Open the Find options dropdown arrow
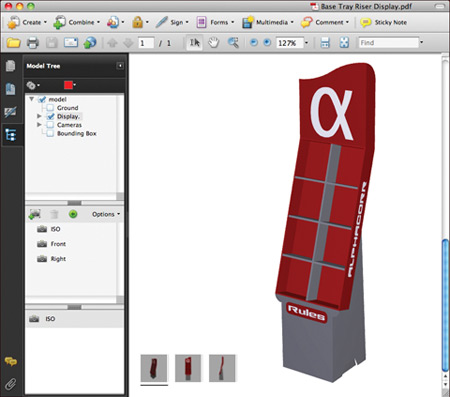This screenshot has width=450, height=397. (x=422, y=42)
